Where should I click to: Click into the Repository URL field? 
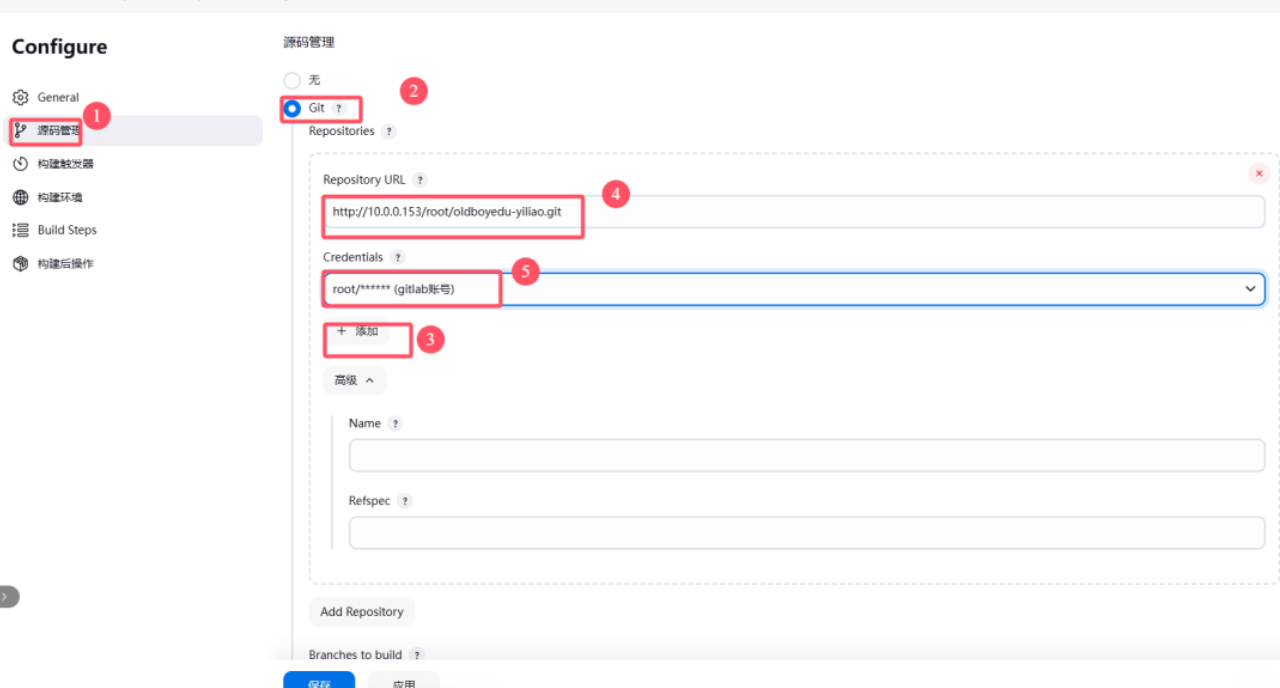click(x=900, y=212)
